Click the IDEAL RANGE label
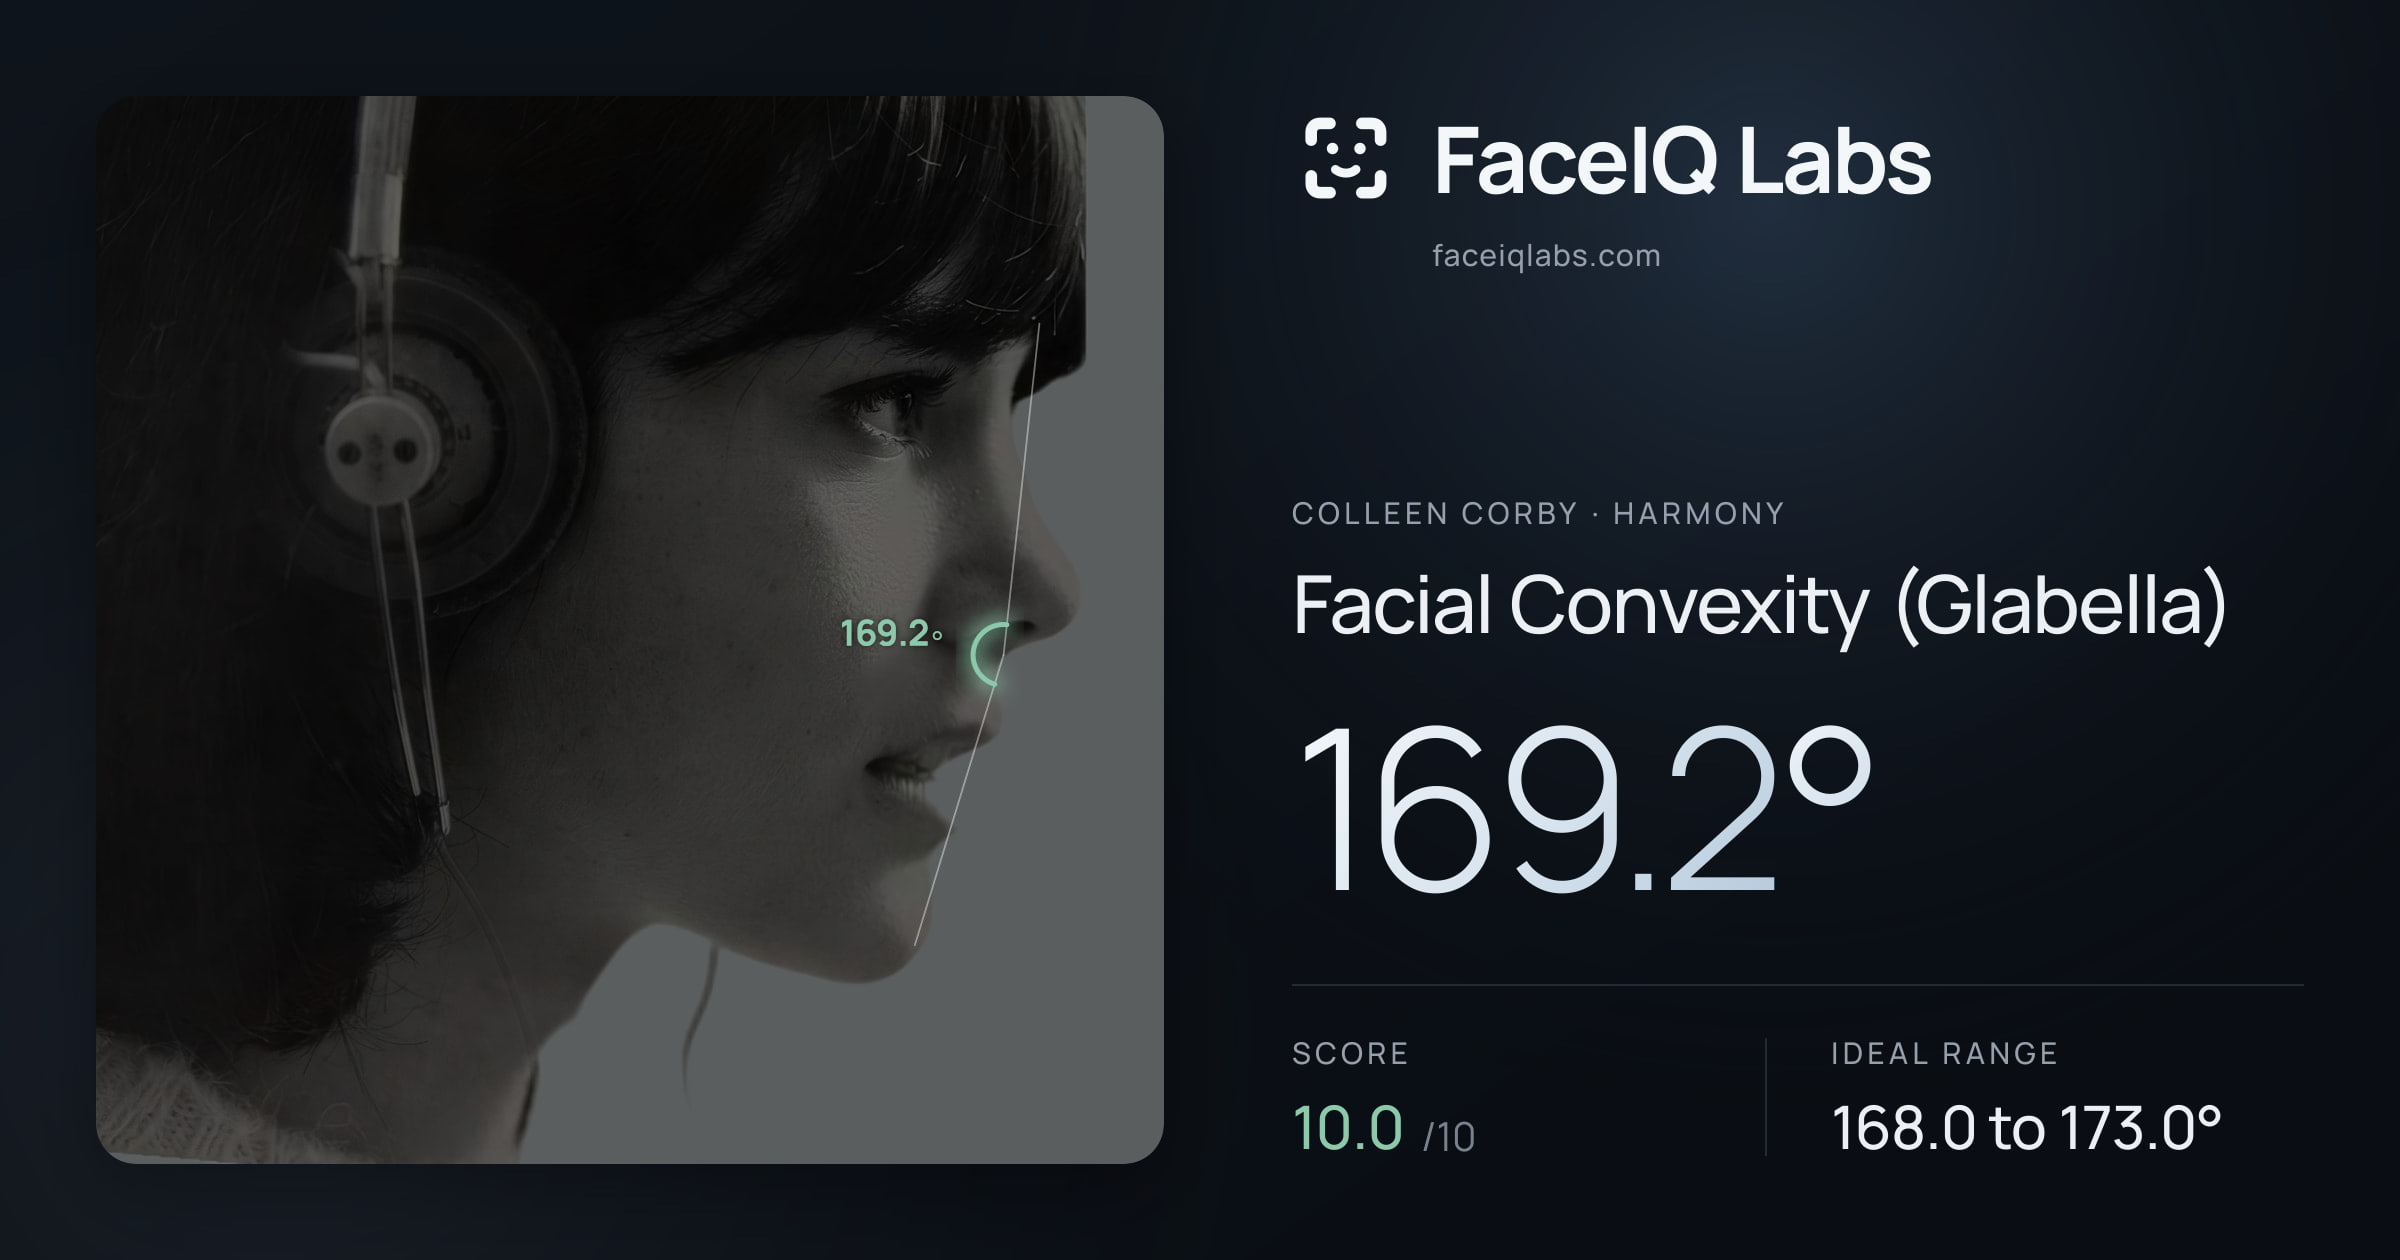 click(1944, 1054)
